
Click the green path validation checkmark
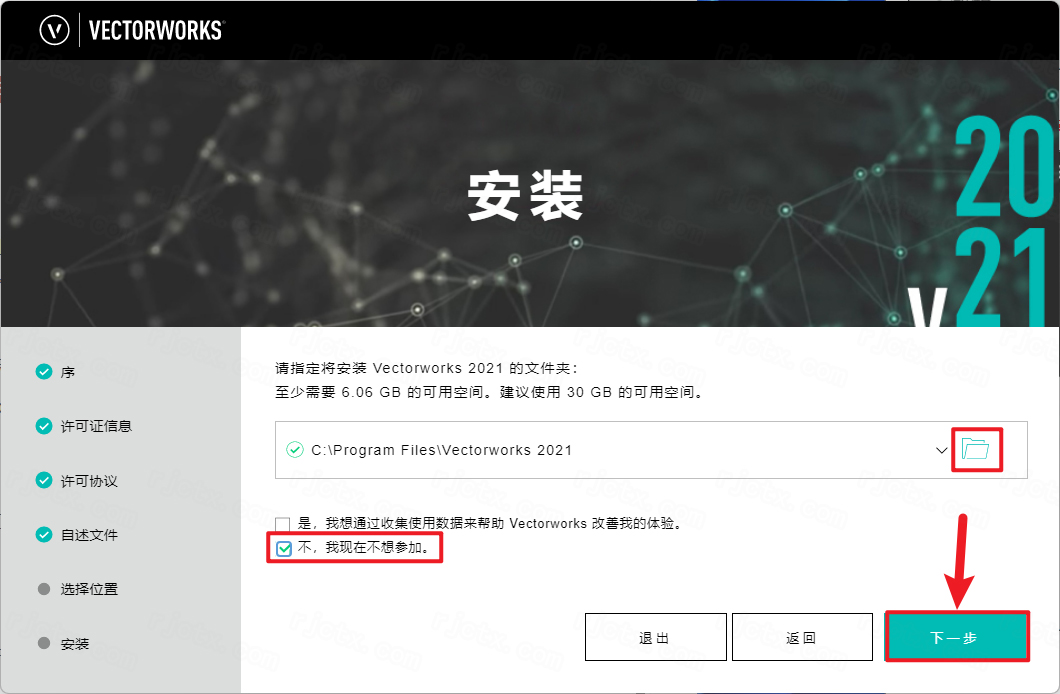(x=294, y=450)
